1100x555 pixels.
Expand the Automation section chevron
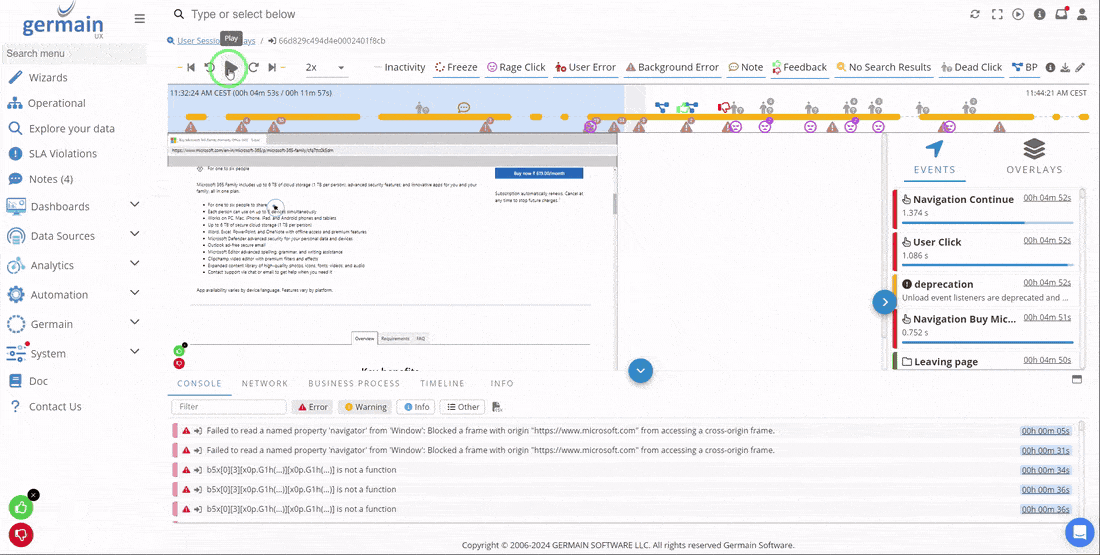pos(135,293)
